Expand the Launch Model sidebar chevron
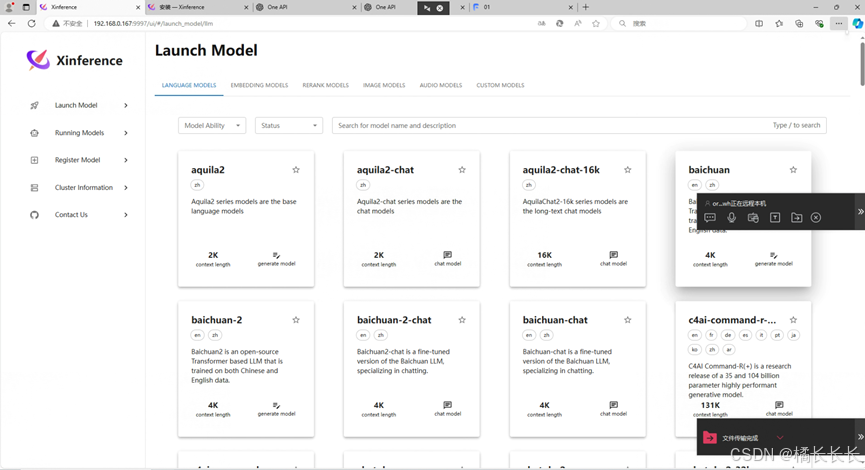This screenshot has width=865, height=470. pyautogui.click(x=126, y=105)
